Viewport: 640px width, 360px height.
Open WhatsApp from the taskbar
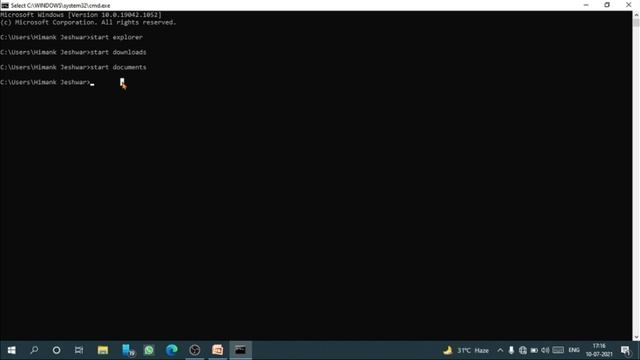click(149, 350)
